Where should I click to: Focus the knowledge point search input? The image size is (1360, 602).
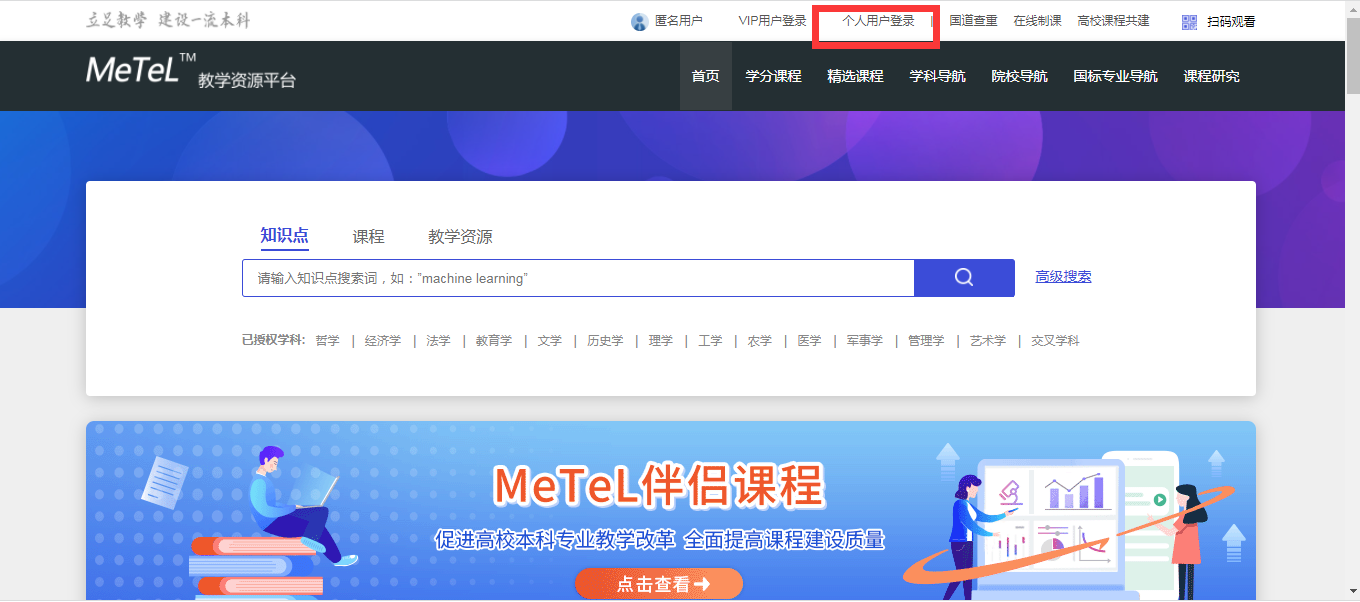tap(578, 278)
